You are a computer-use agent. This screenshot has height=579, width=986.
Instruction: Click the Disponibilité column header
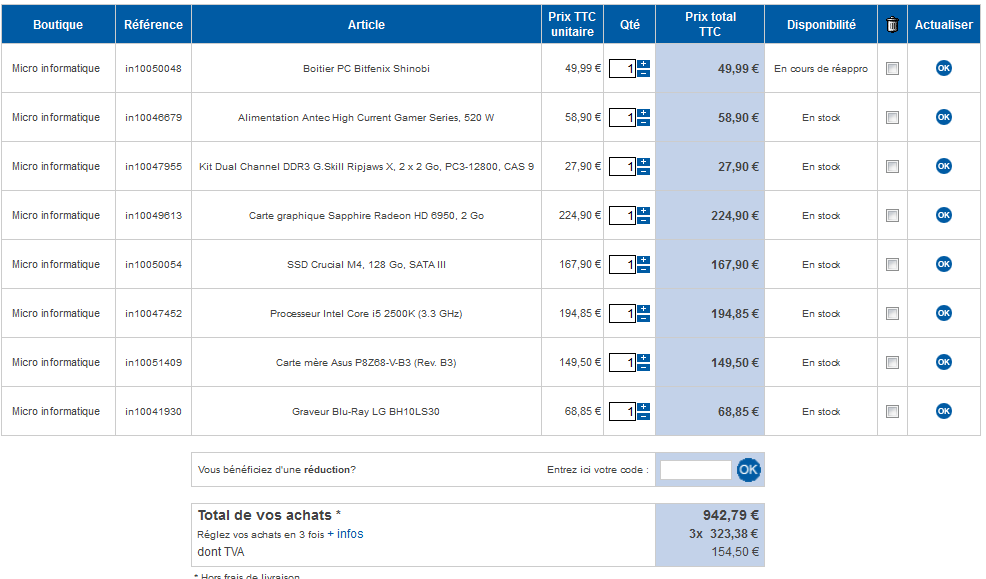(x=820, y=25)
